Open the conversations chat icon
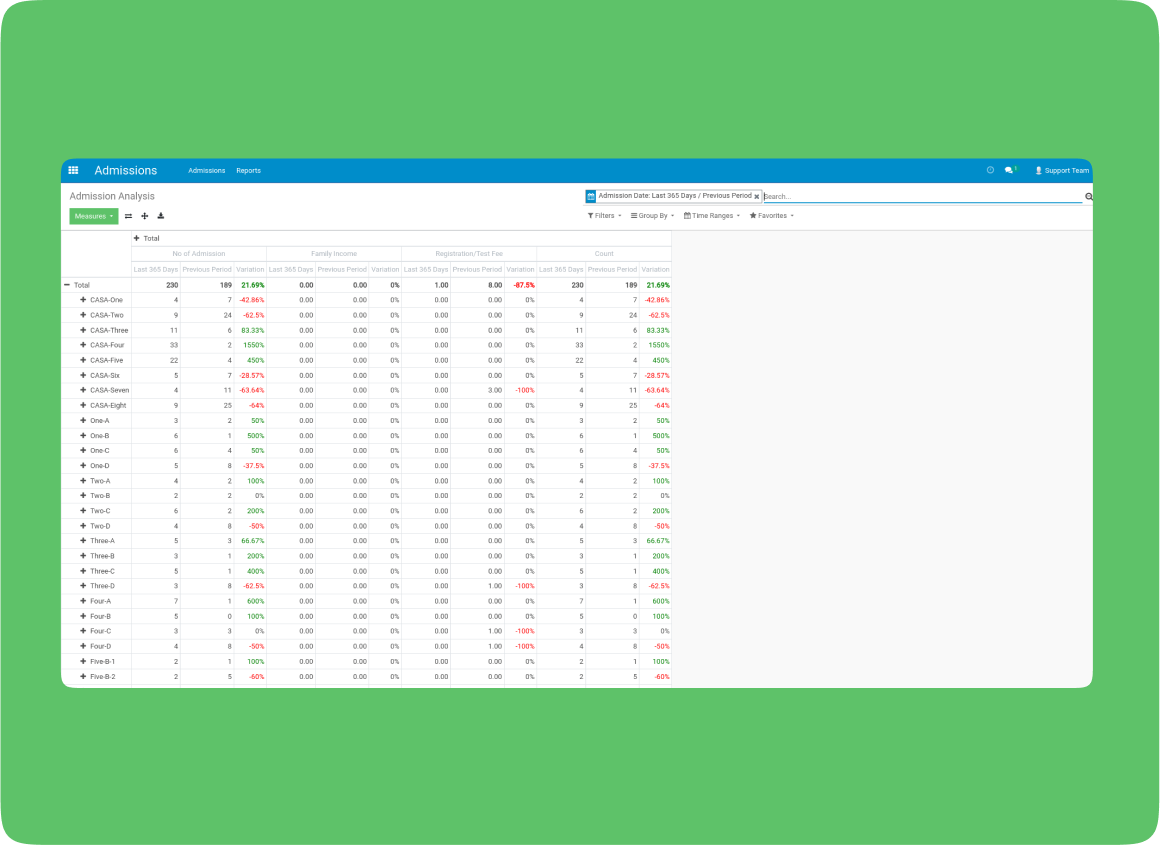 click(x=1009, y=171)
